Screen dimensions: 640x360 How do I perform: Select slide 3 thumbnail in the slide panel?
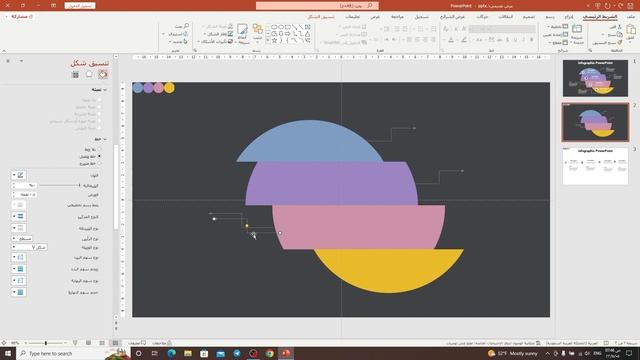coord(595,166)
